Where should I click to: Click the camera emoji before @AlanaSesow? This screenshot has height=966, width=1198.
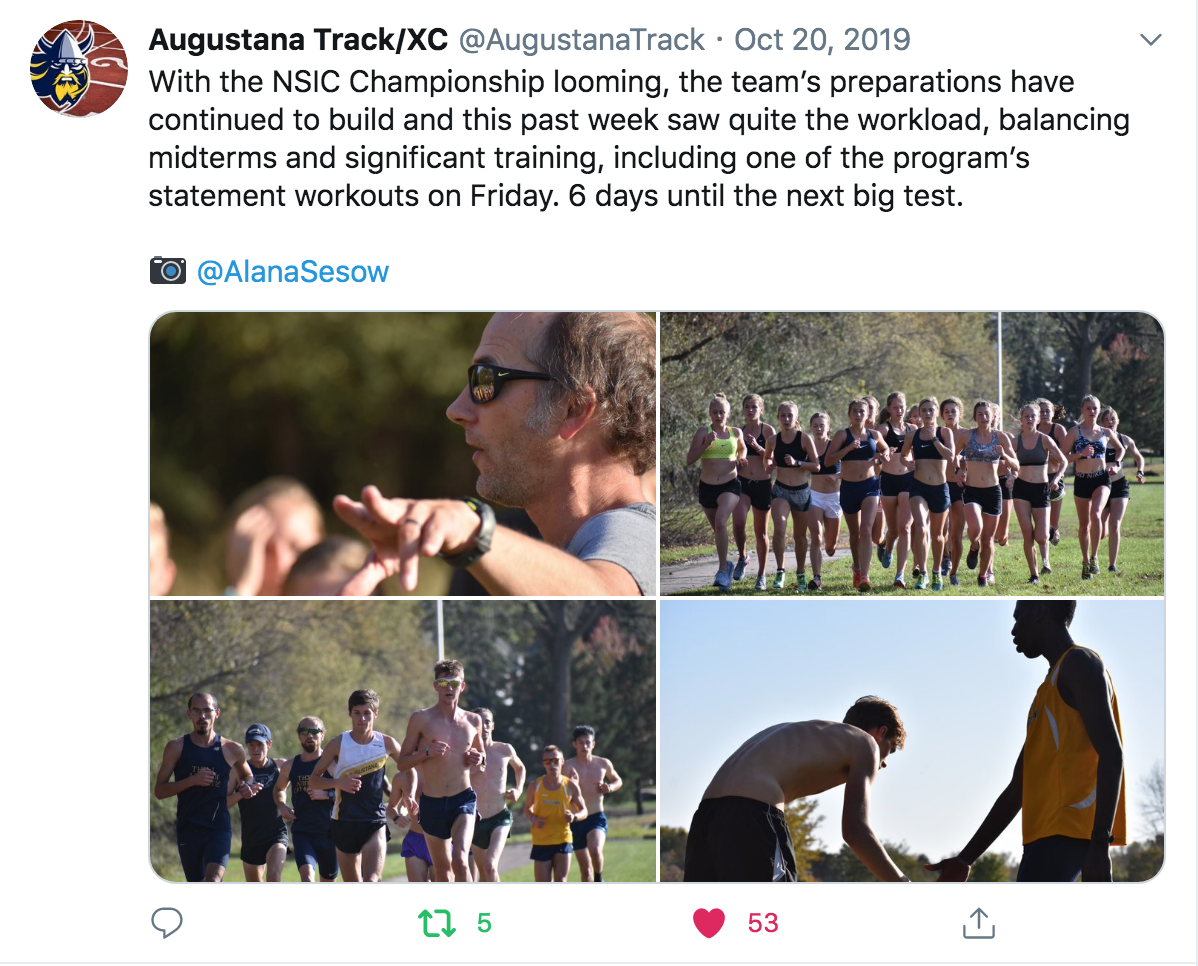[168, 271]
